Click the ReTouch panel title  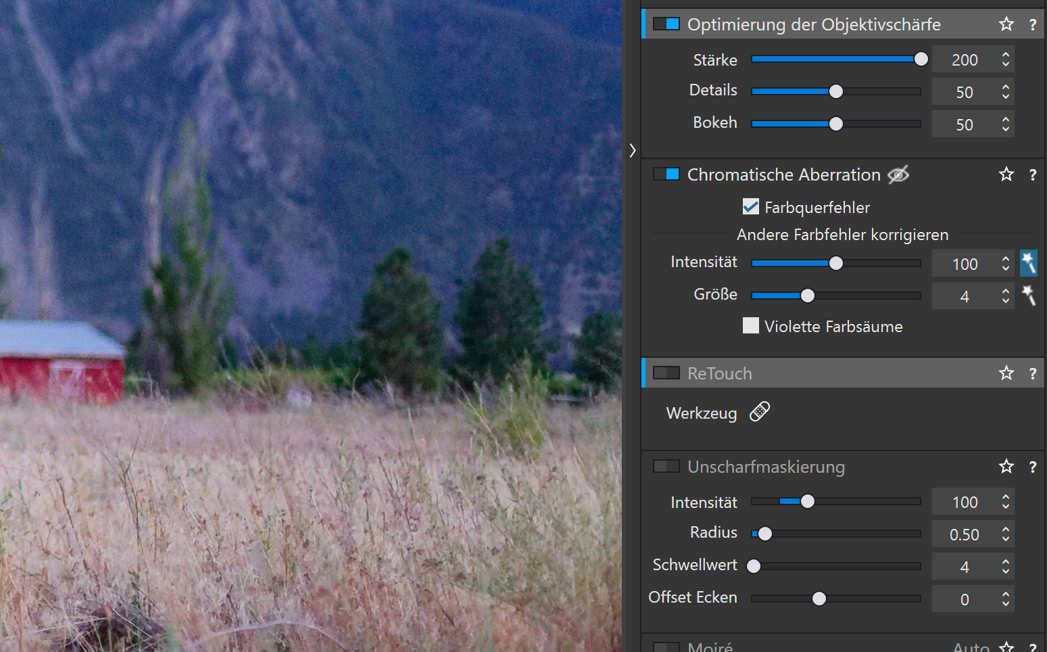click(719, 373)
